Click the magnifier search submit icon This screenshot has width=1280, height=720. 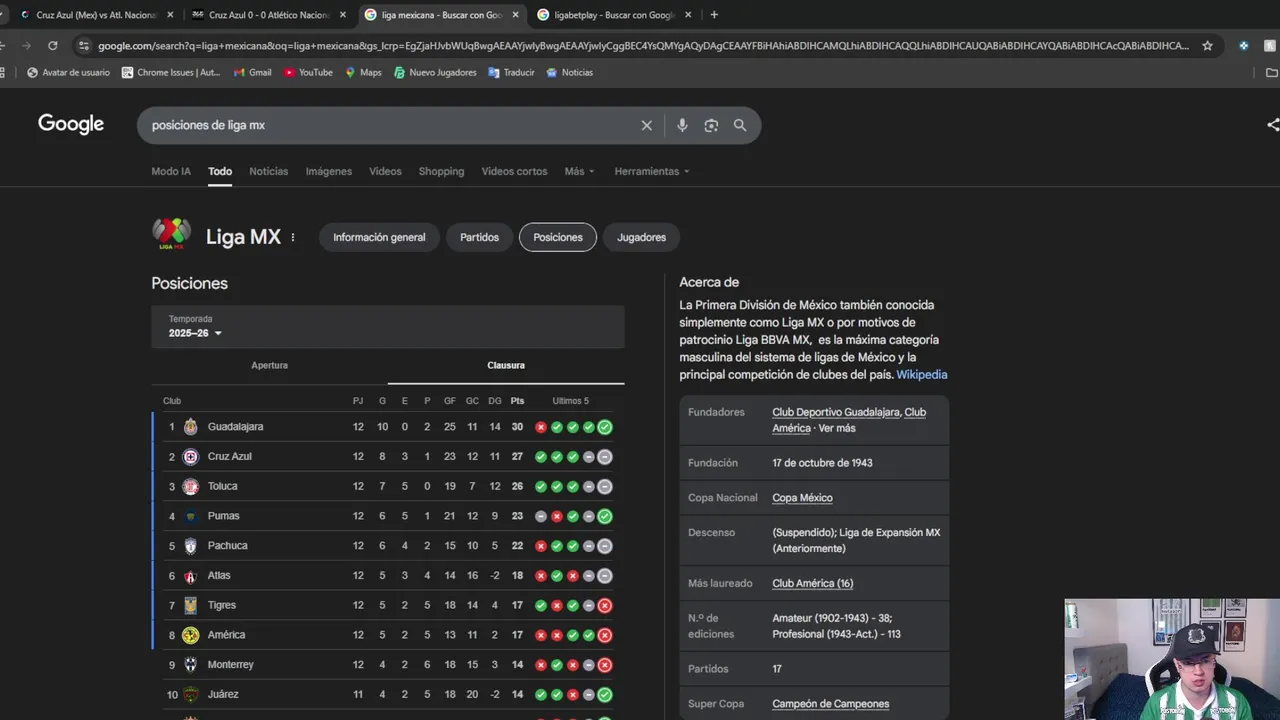(740, 125)
